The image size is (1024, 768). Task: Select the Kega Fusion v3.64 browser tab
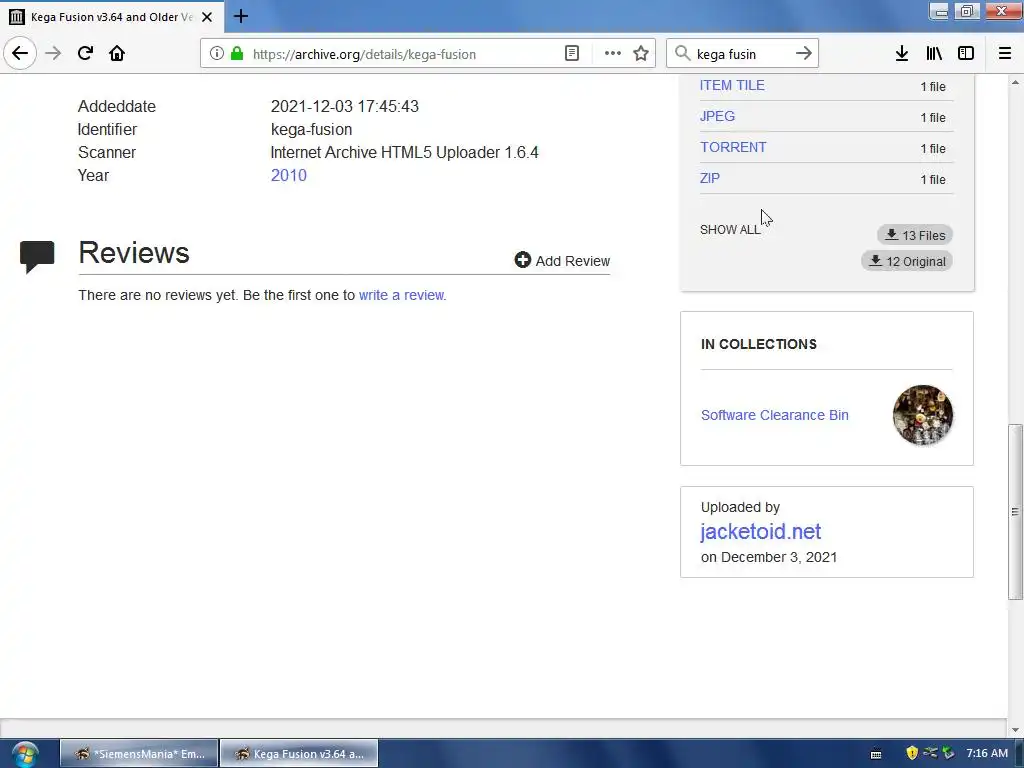pyautogui.click(x=112, y=17)
